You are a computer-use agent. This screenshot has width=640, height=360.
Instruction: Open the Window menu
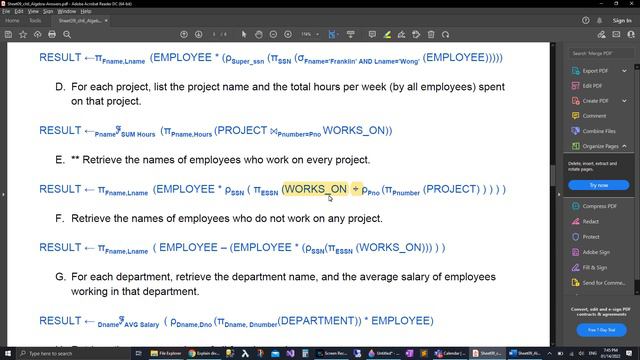point(67,11)
